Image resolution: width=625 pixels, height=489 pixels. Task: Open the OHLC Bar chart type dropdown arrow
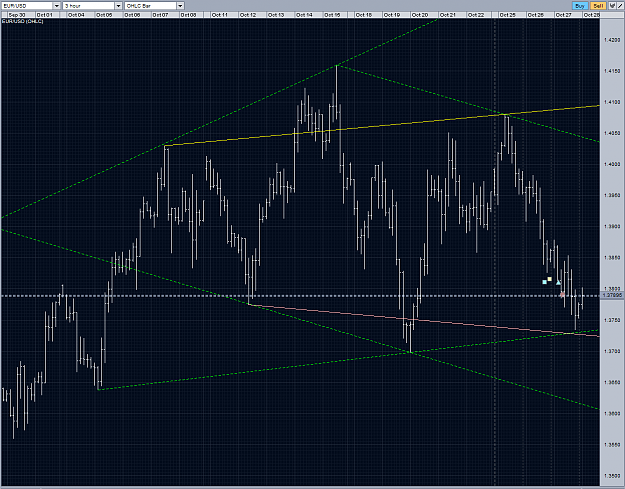pos(180,6)
